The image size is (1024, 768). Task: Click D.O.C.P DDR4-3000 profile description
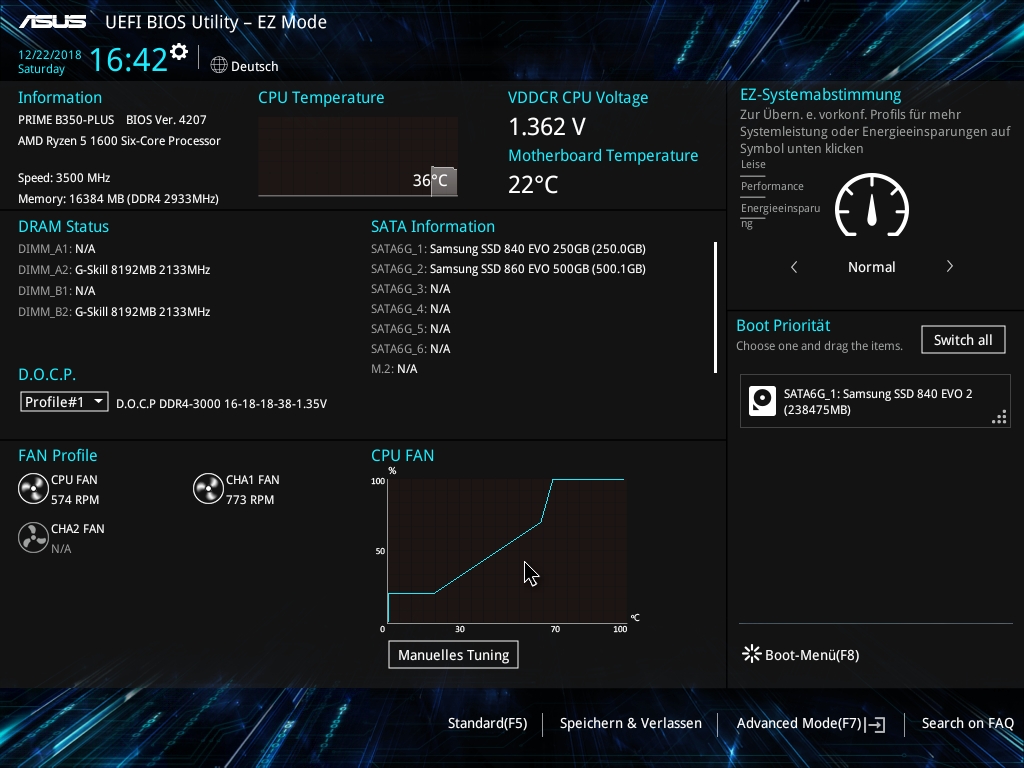point(221,404)
